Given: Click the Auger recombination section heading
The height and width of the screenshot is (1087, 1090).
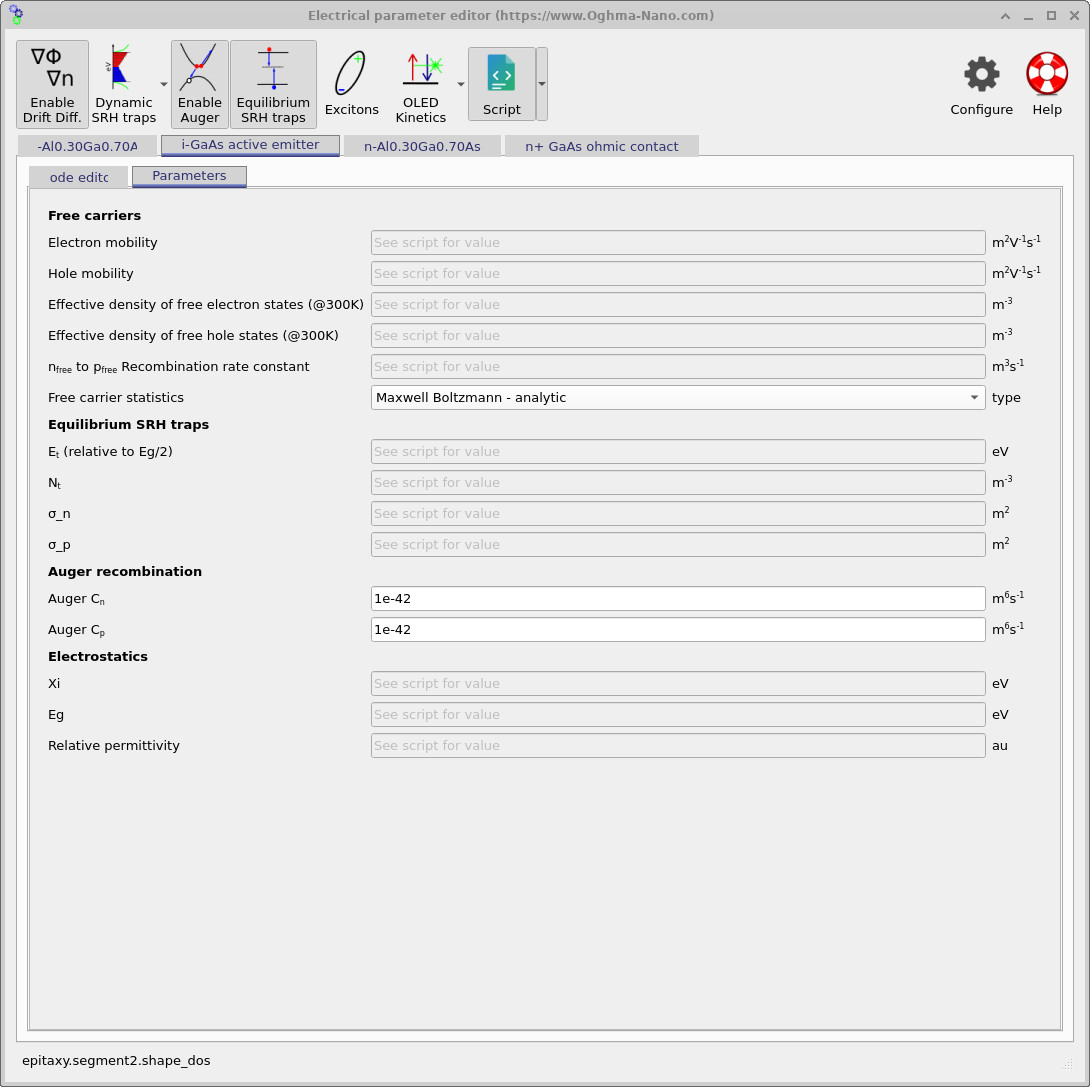Looking at the screenshot, I should pos(125,571).
